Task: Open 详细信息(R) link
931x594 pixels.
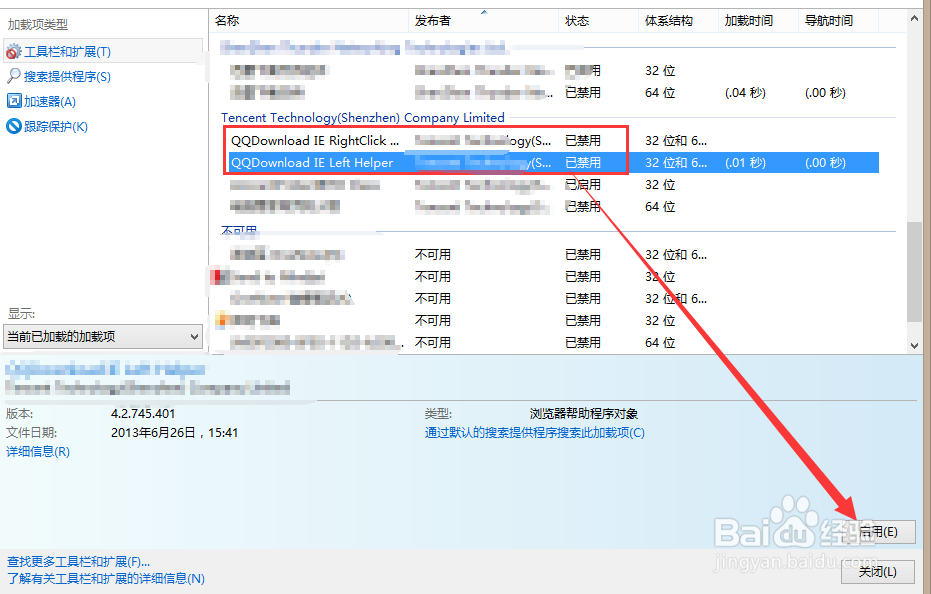Action: [38, 451]
